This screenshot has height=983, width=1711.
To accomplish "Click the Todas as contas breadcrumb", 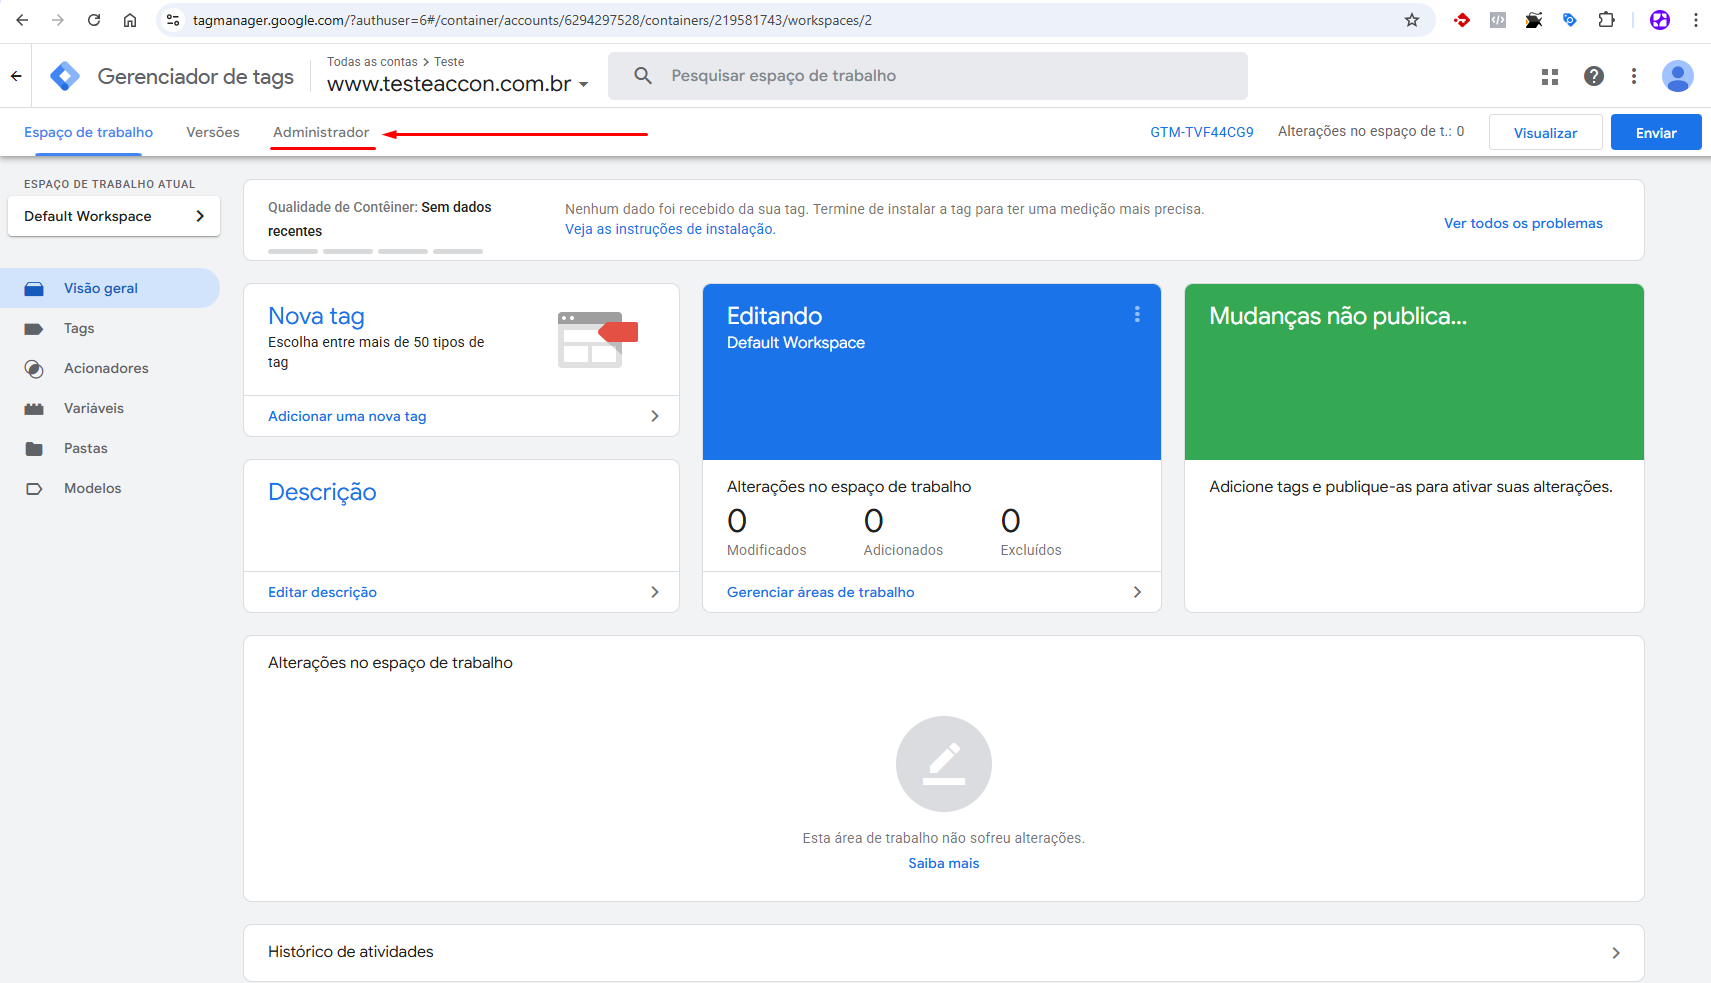I will pyautogui.click(x=372, y=62).
